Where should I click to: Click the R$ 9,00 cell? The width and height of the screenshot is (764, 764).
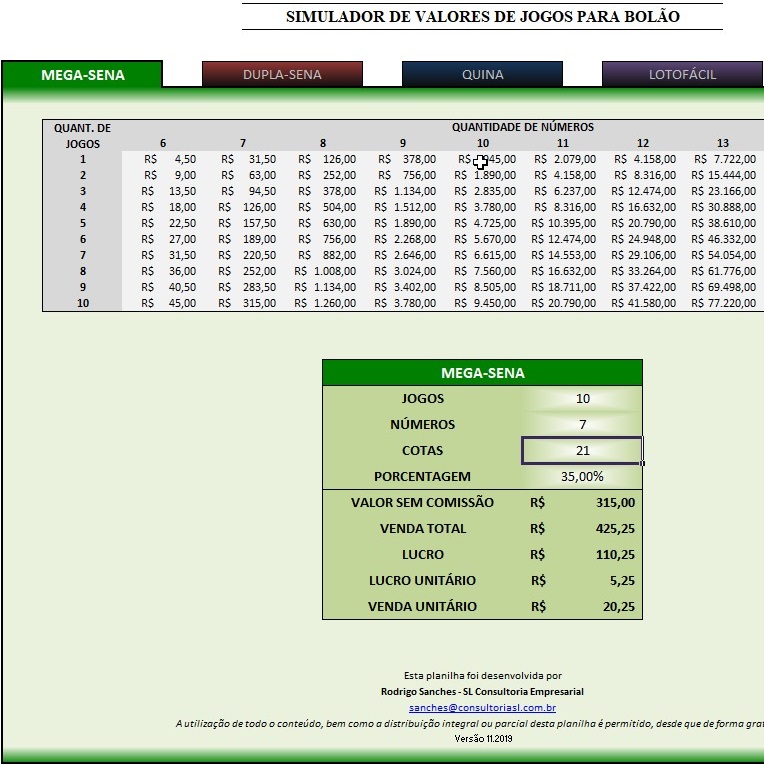coord(162,175)
